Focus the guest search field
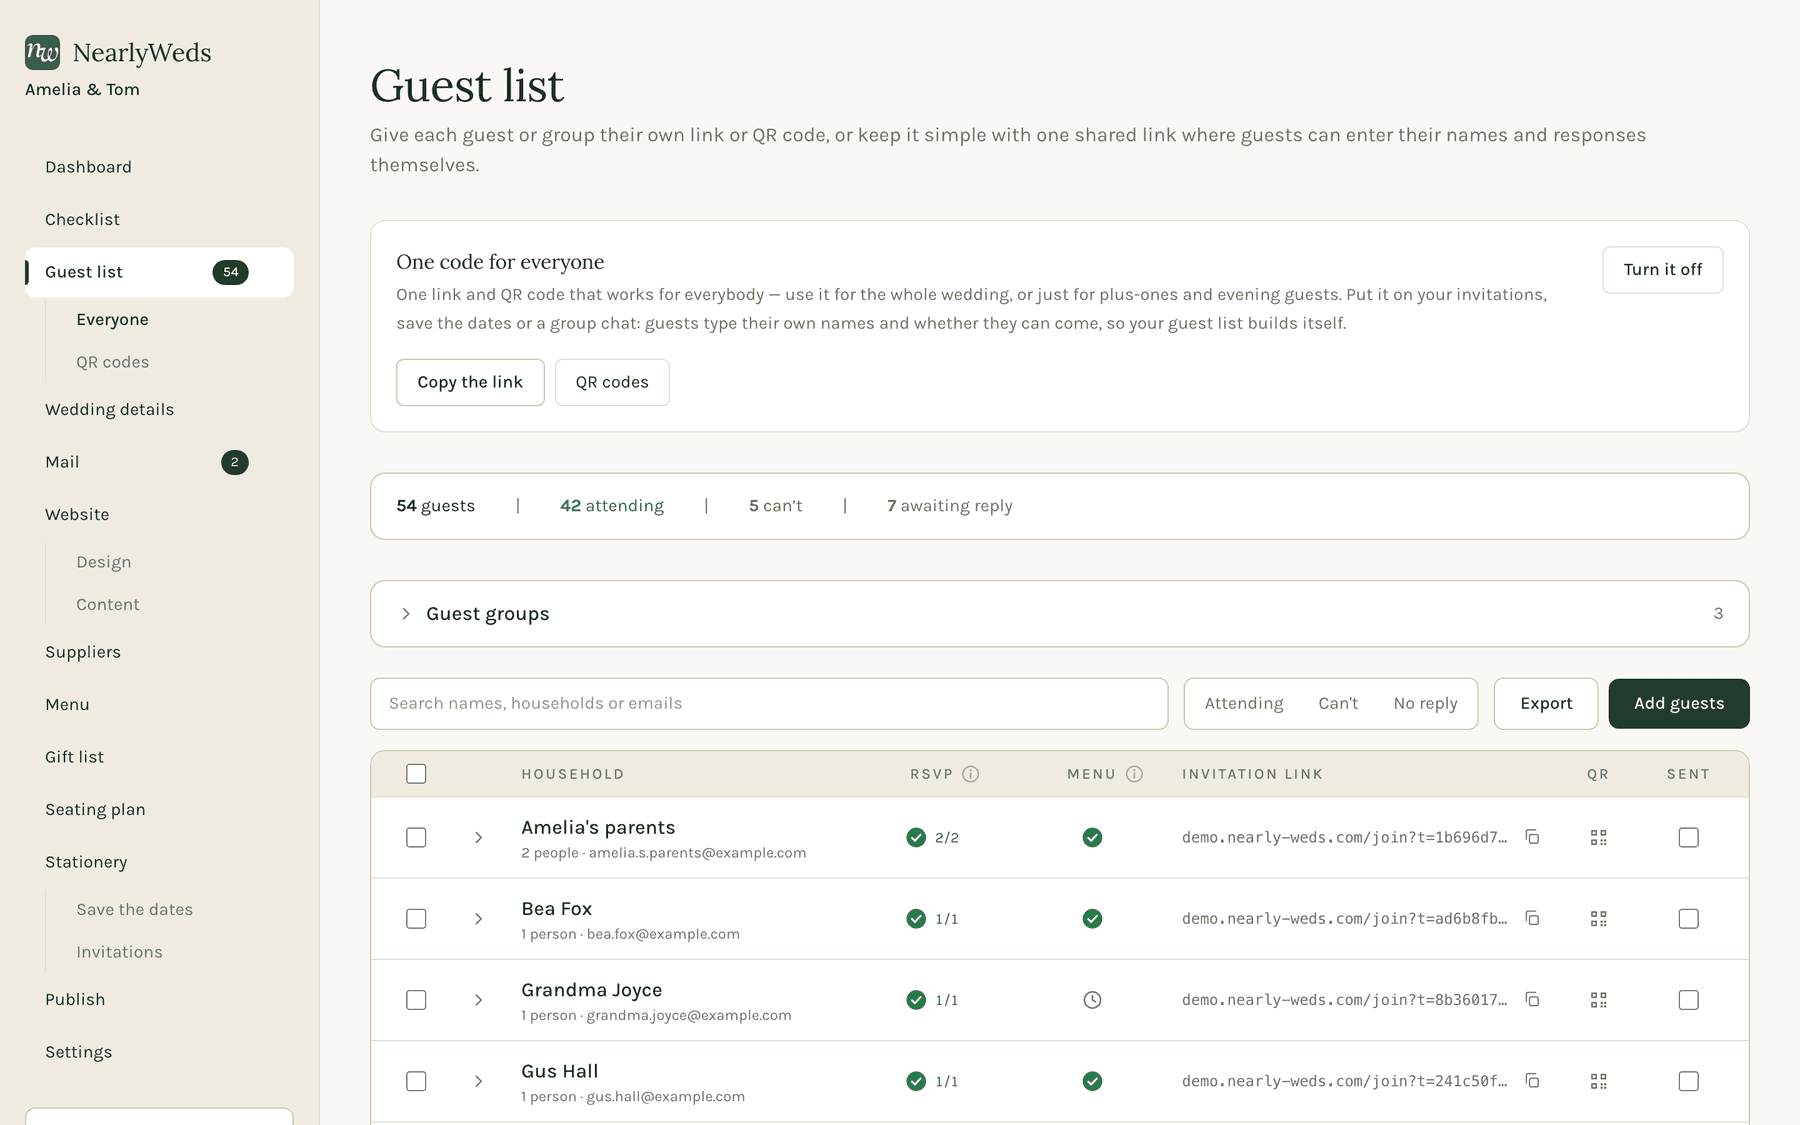 pyautogui.click(x=769, y=703)
